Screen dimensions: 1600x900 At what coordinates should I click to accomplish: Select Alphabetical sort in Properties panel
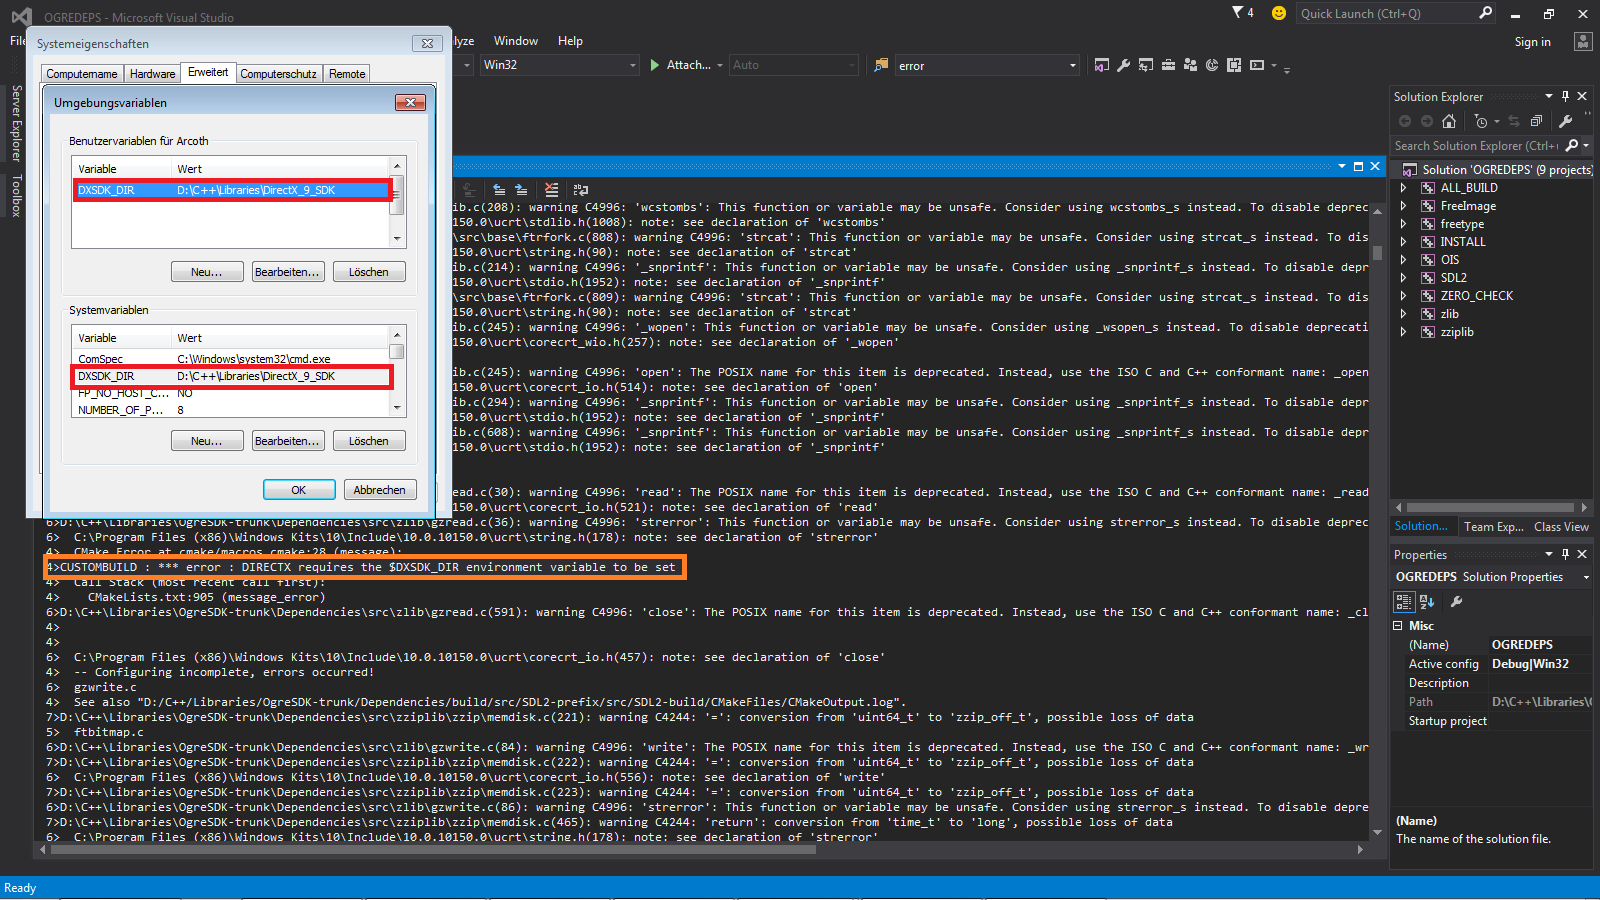click(1427, 601)
